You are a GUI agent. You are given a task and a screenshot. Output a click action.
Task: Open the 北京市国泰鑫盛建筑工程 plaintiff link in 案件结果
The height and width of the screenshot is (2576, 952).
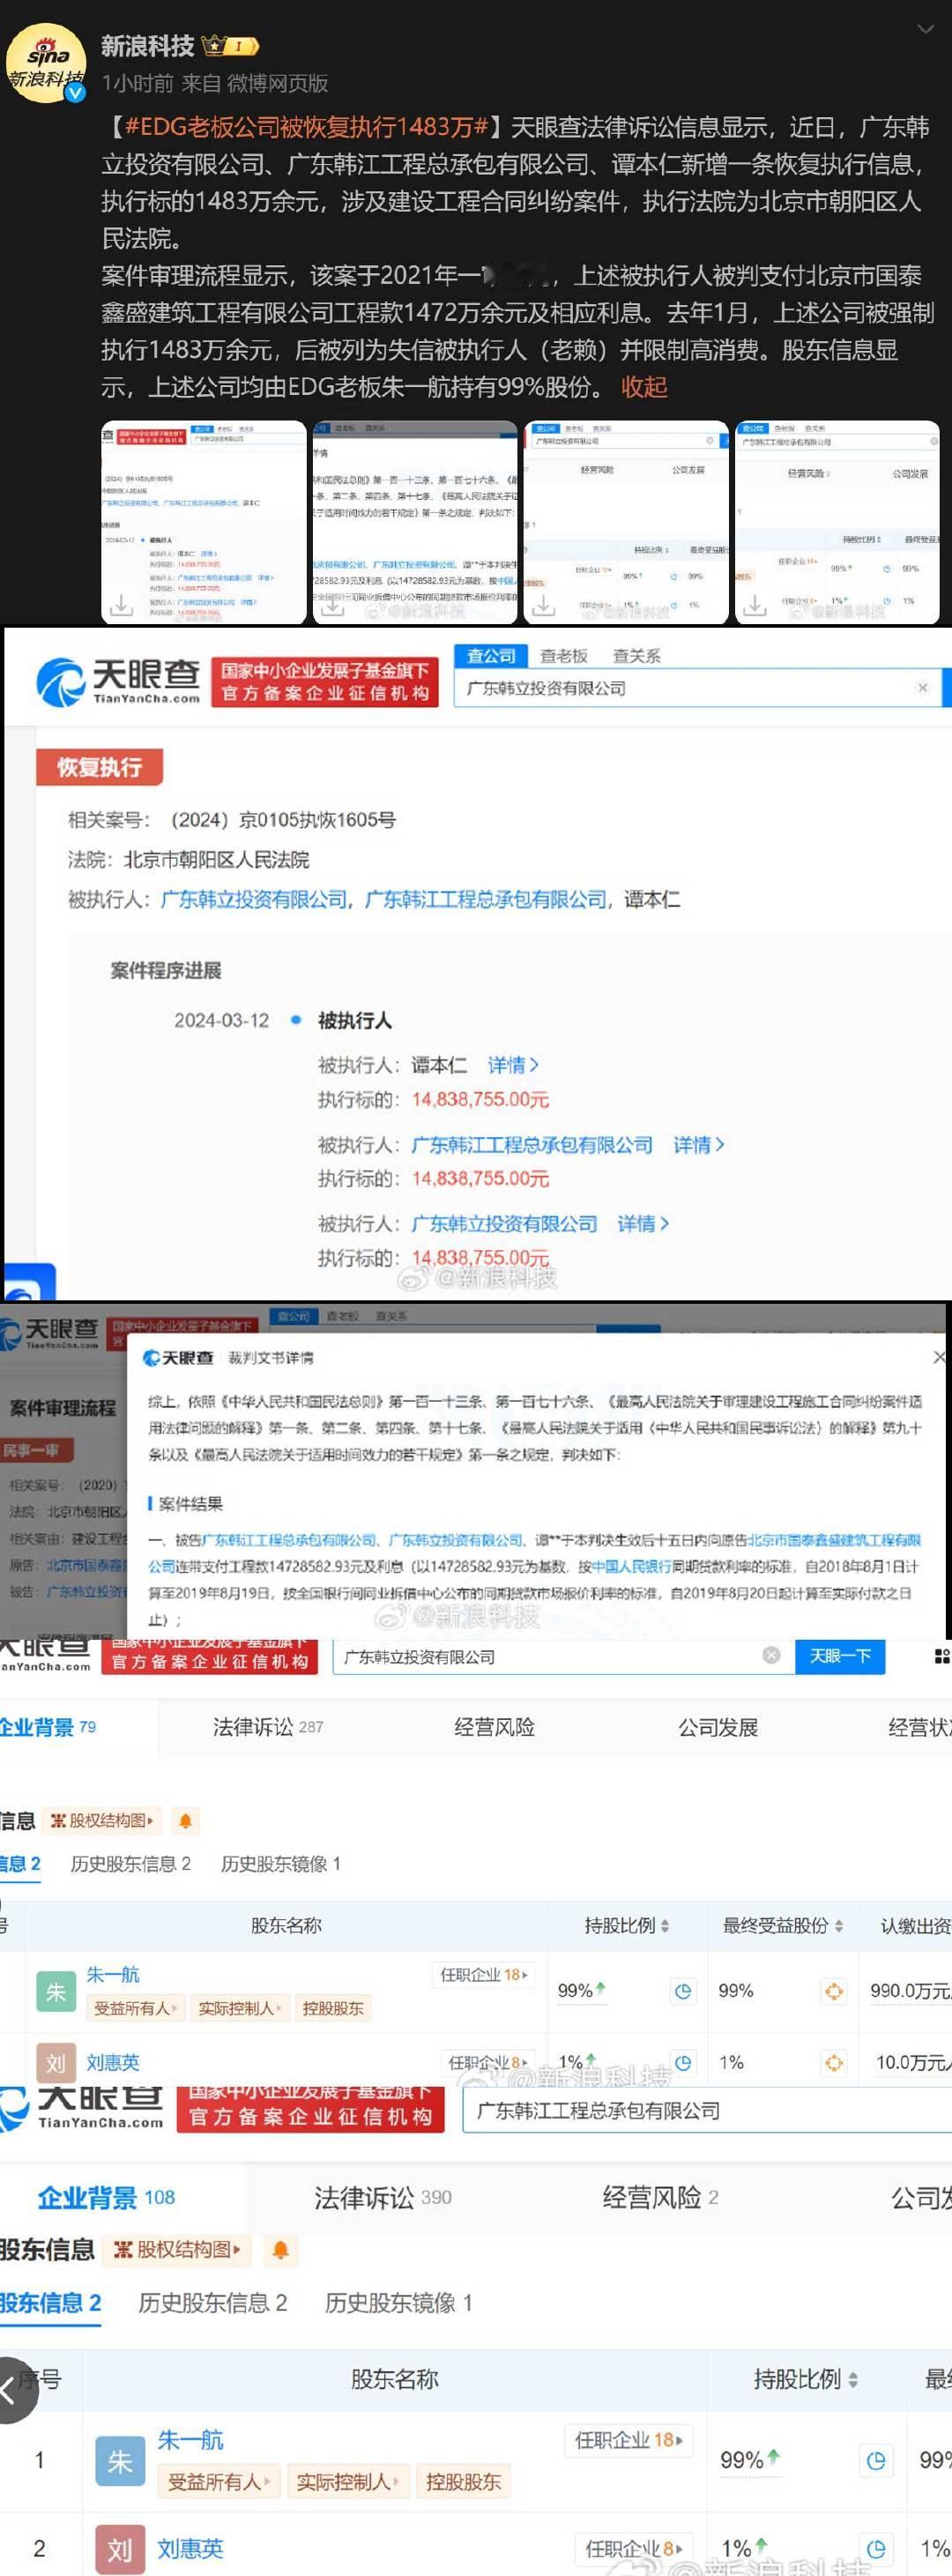(834, 1540)
